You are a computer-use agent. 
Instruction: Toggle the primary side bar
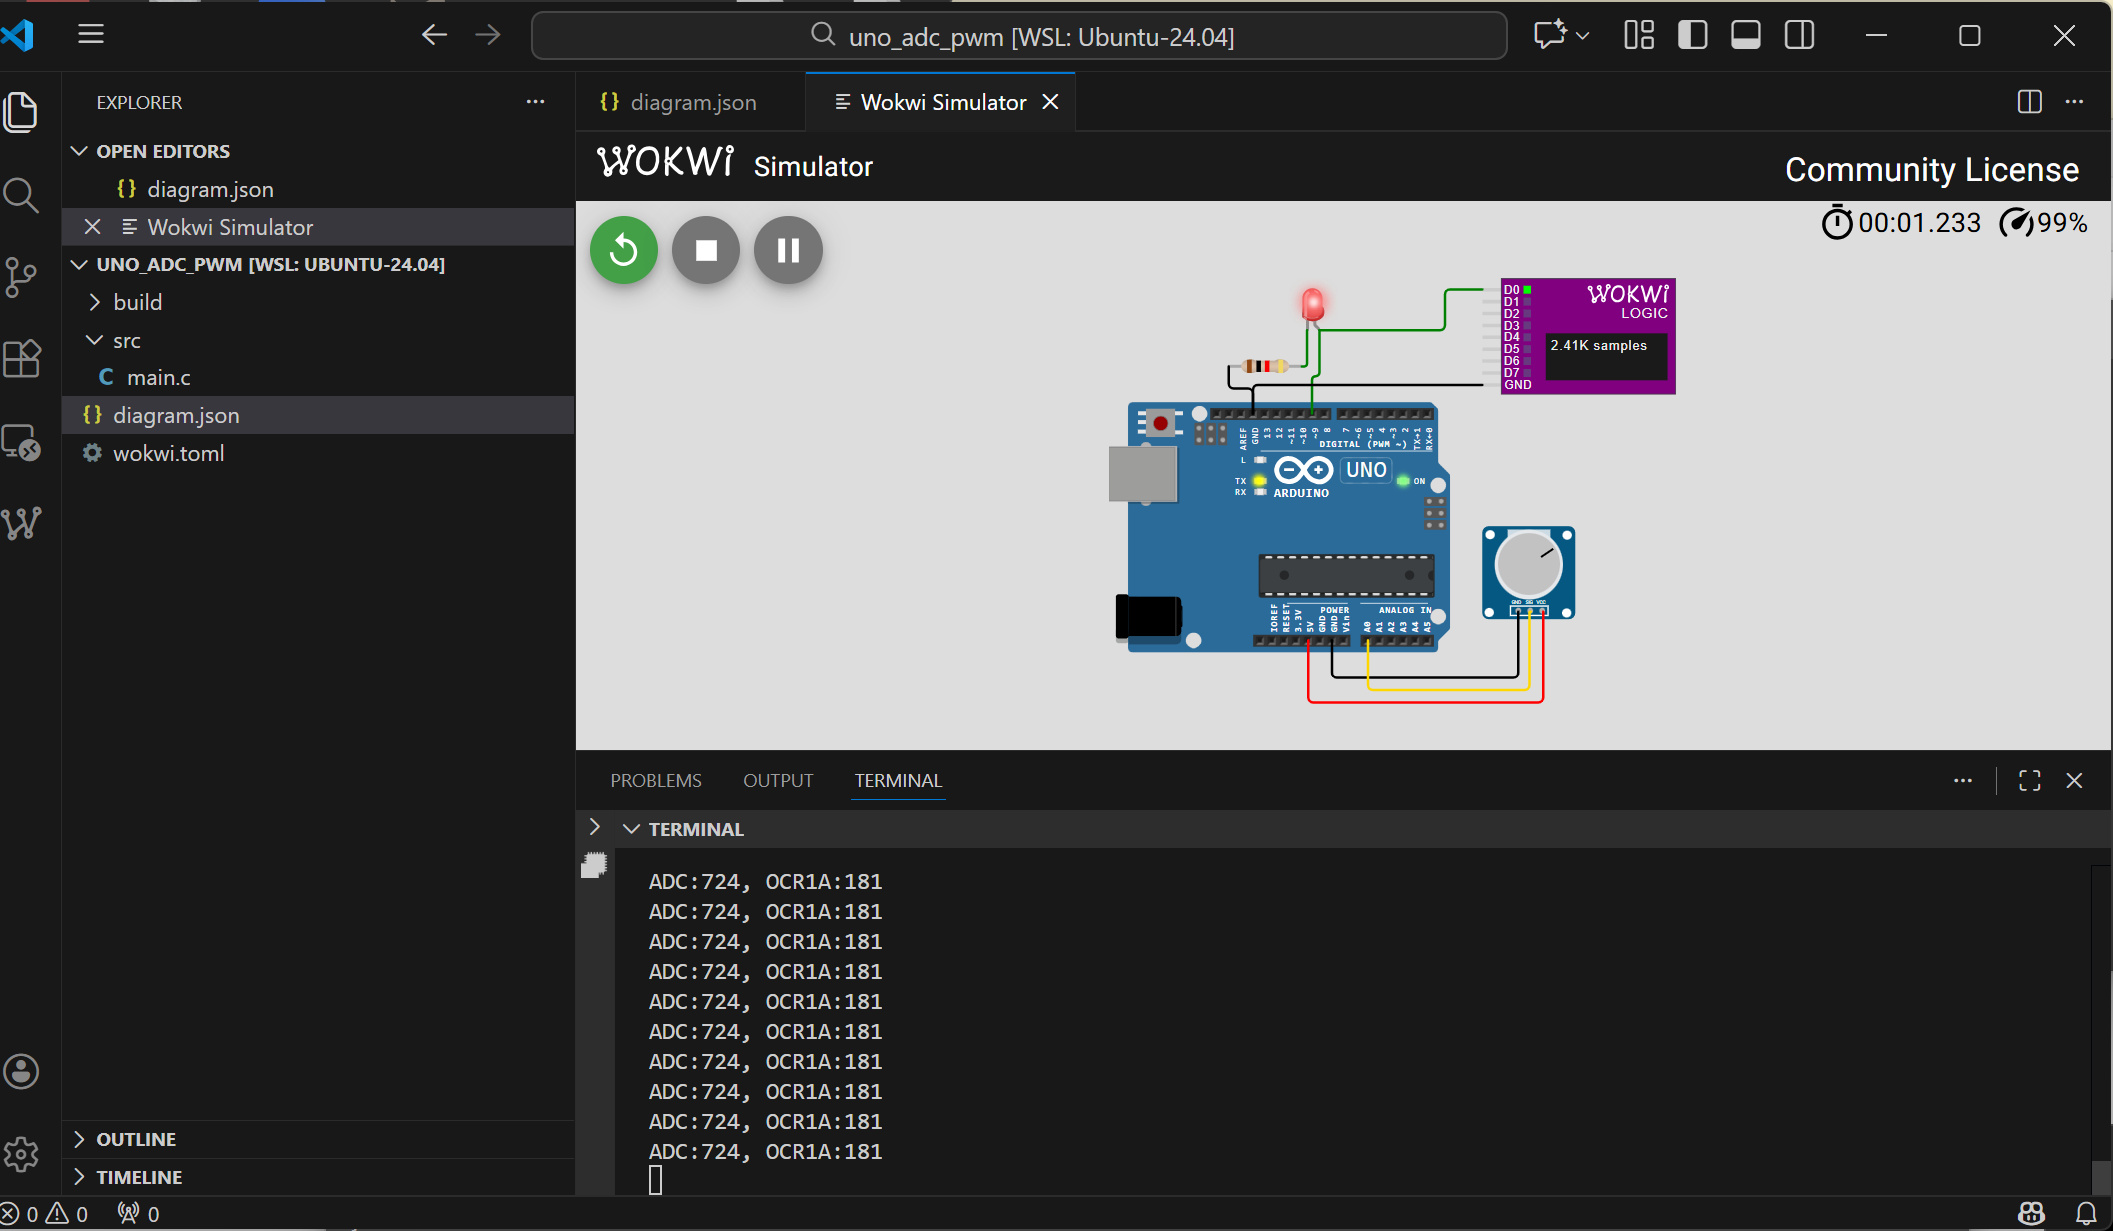tap(1692, 36)
